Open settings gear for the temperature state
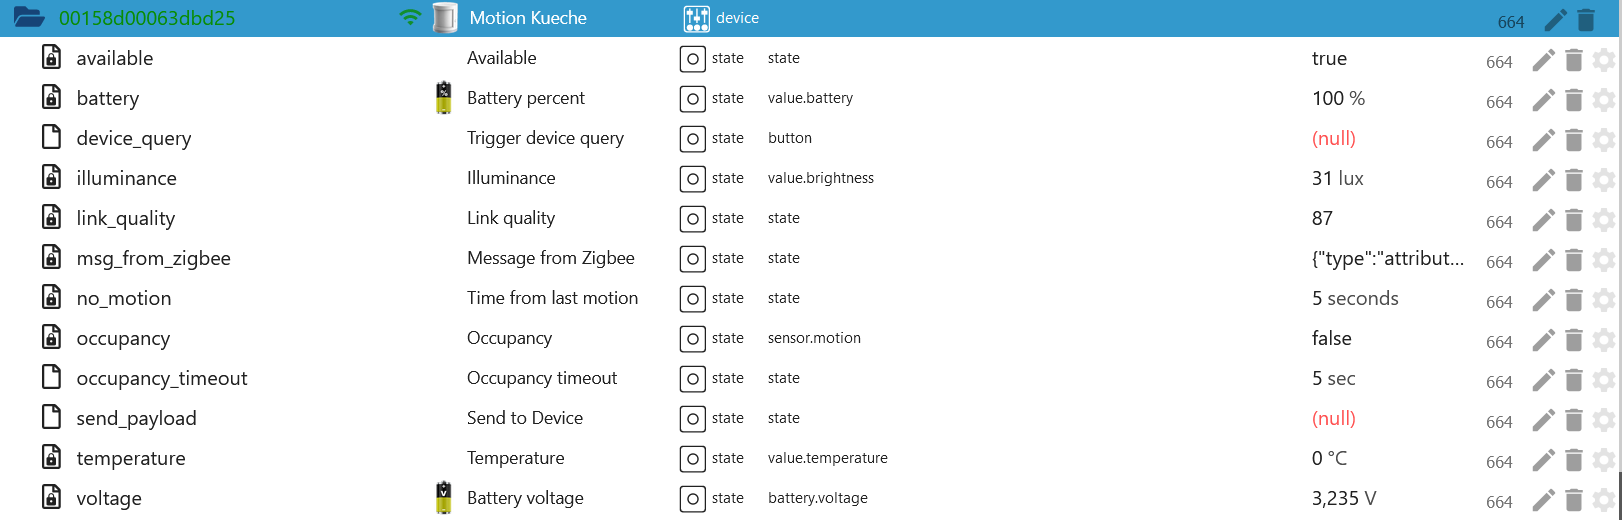The width and height of the screenshot is (1622, 520). [x=1604, y=460]
